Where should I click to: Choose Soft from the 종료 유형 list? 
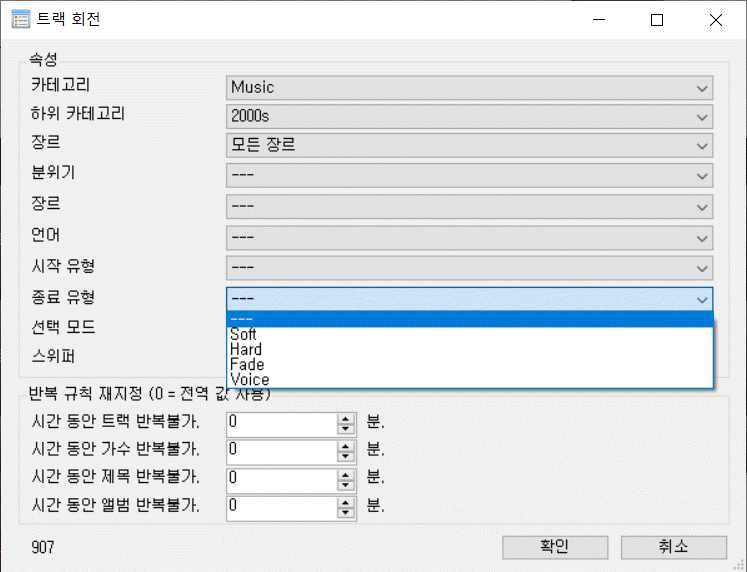point(470,334)
